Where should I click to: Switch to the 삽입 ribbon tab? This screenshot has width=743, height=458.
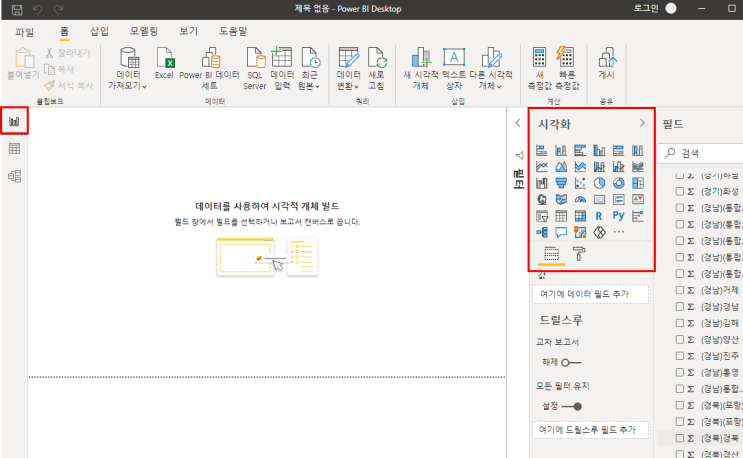point(100,31)
